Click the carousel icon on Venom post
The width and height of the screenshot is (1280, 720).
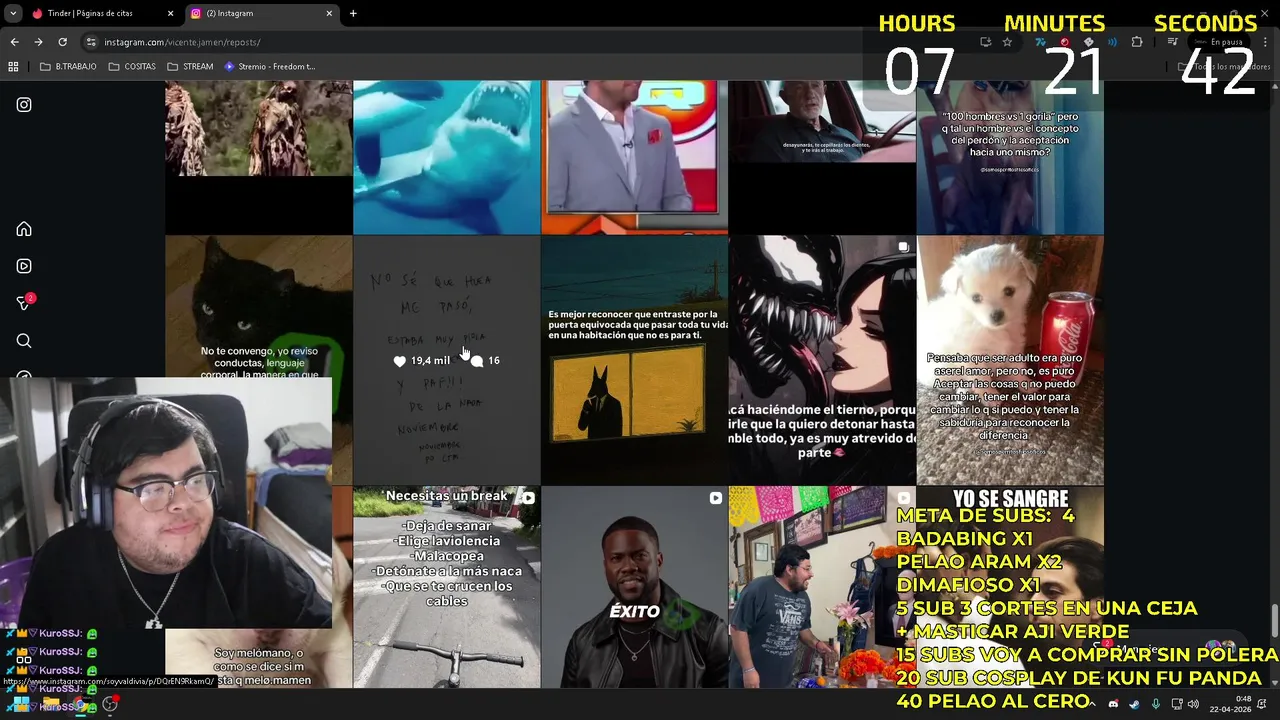point(903,247)
